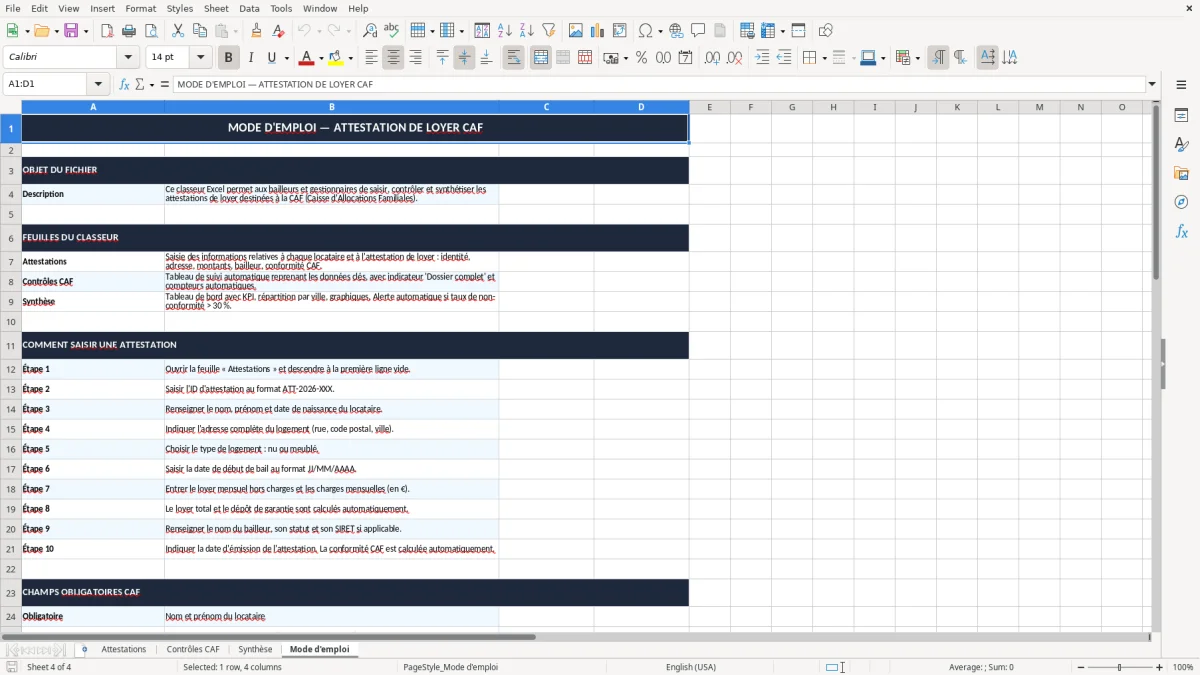The width and height of the screenshot is (1200, 675).
Task: Insert Comment speech bubble icon
Action: (698, 31)
